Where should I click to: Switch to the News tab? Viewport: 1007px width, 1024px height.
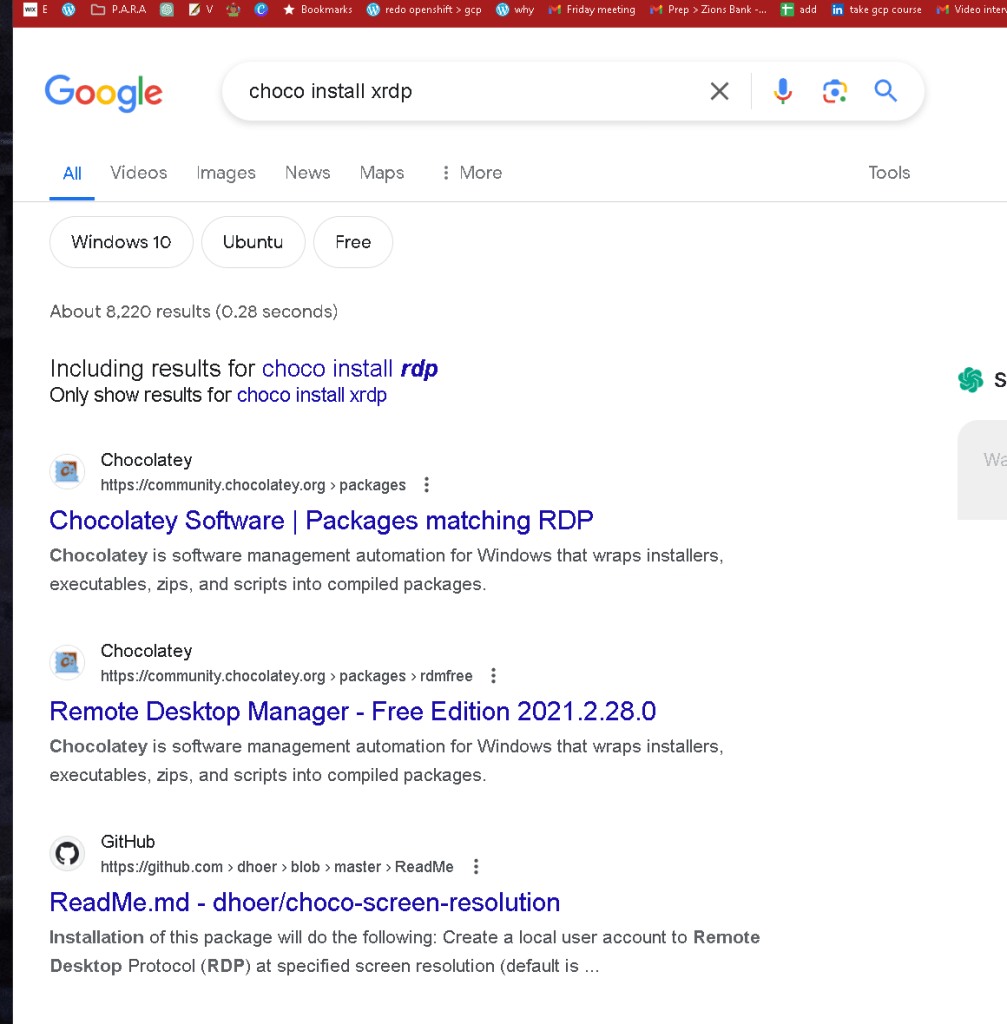(x=308, y=172)
